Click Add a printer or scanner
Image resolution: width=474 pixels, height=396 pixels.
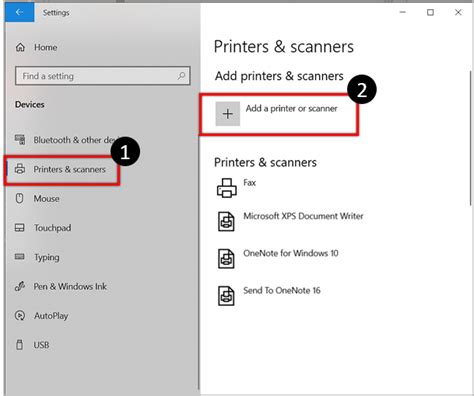coord(279,114)
